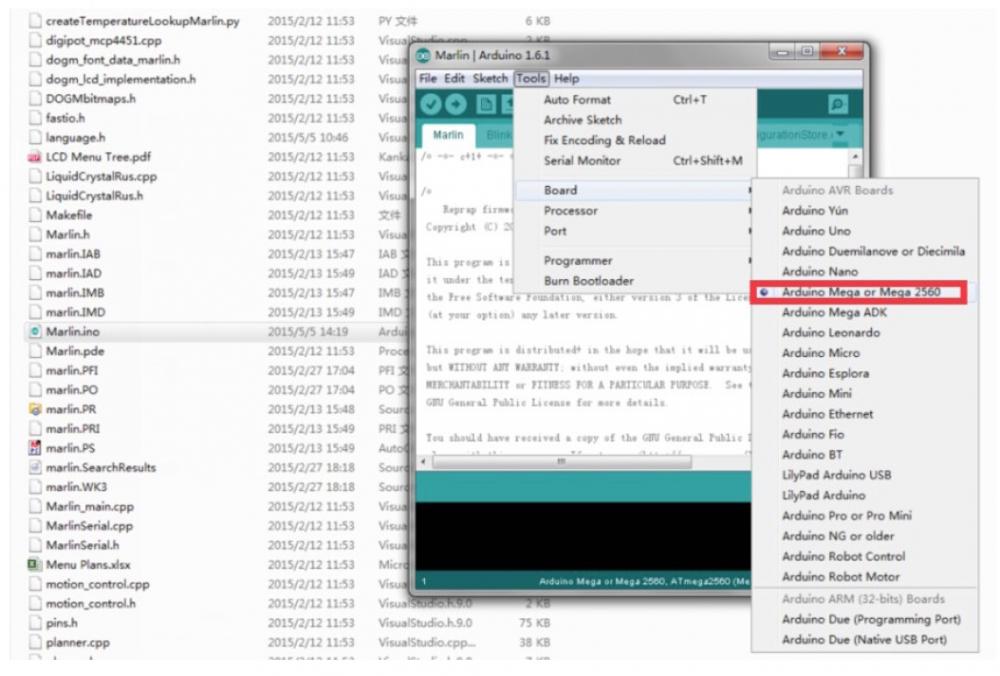Click Burn Bootloader in Tools menu

tap(635, 281)
